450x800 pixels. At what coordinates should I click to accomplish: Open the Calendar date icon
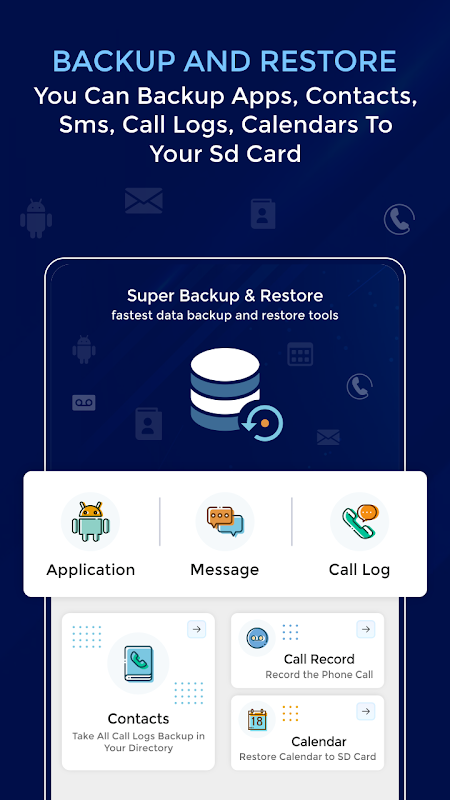pos(257,720)
